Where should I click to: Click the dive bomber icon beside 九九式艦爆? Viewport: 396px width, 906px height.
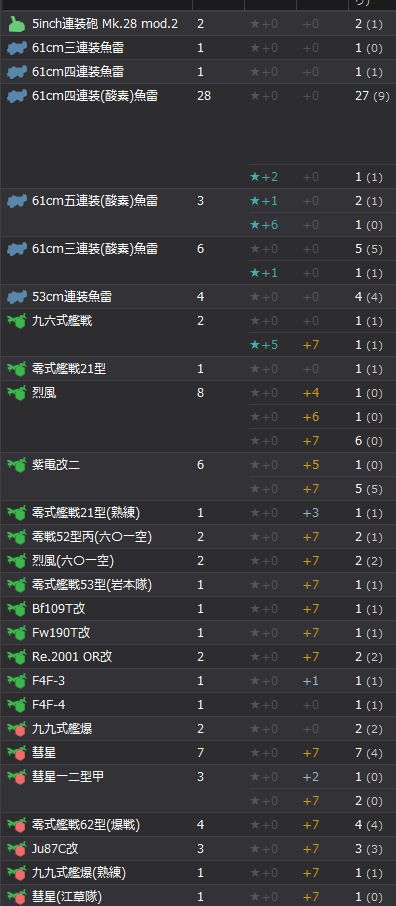click(x=17, y=729)
